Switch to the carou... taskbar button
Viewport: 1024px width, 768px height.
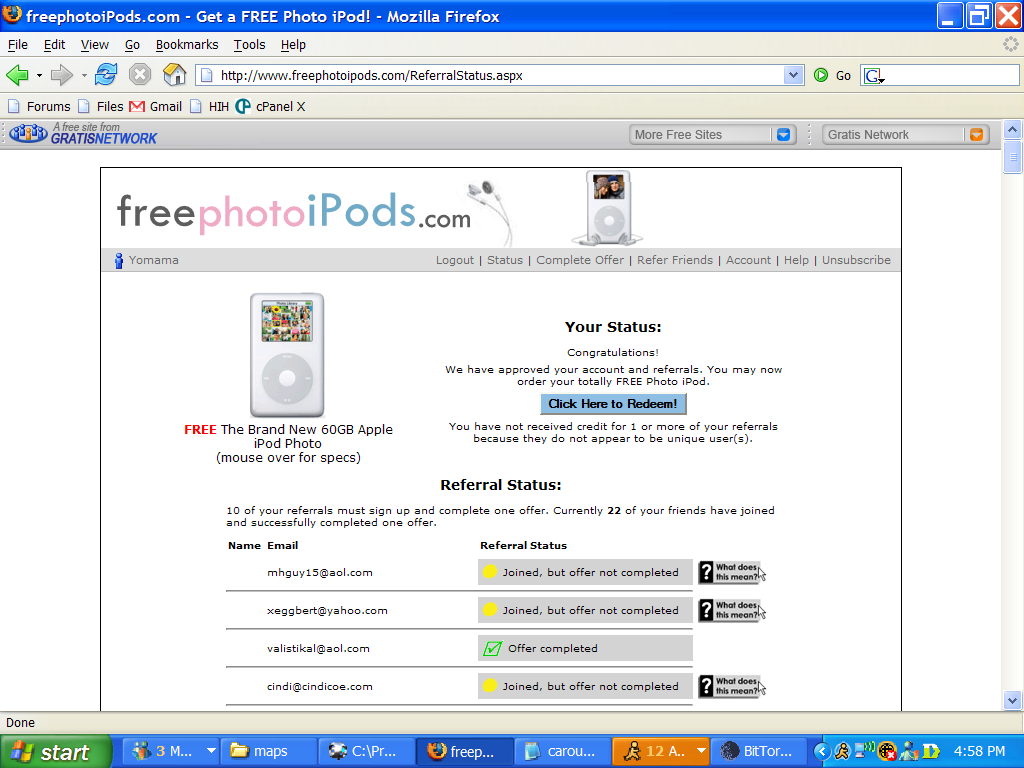tap(562, 751)
